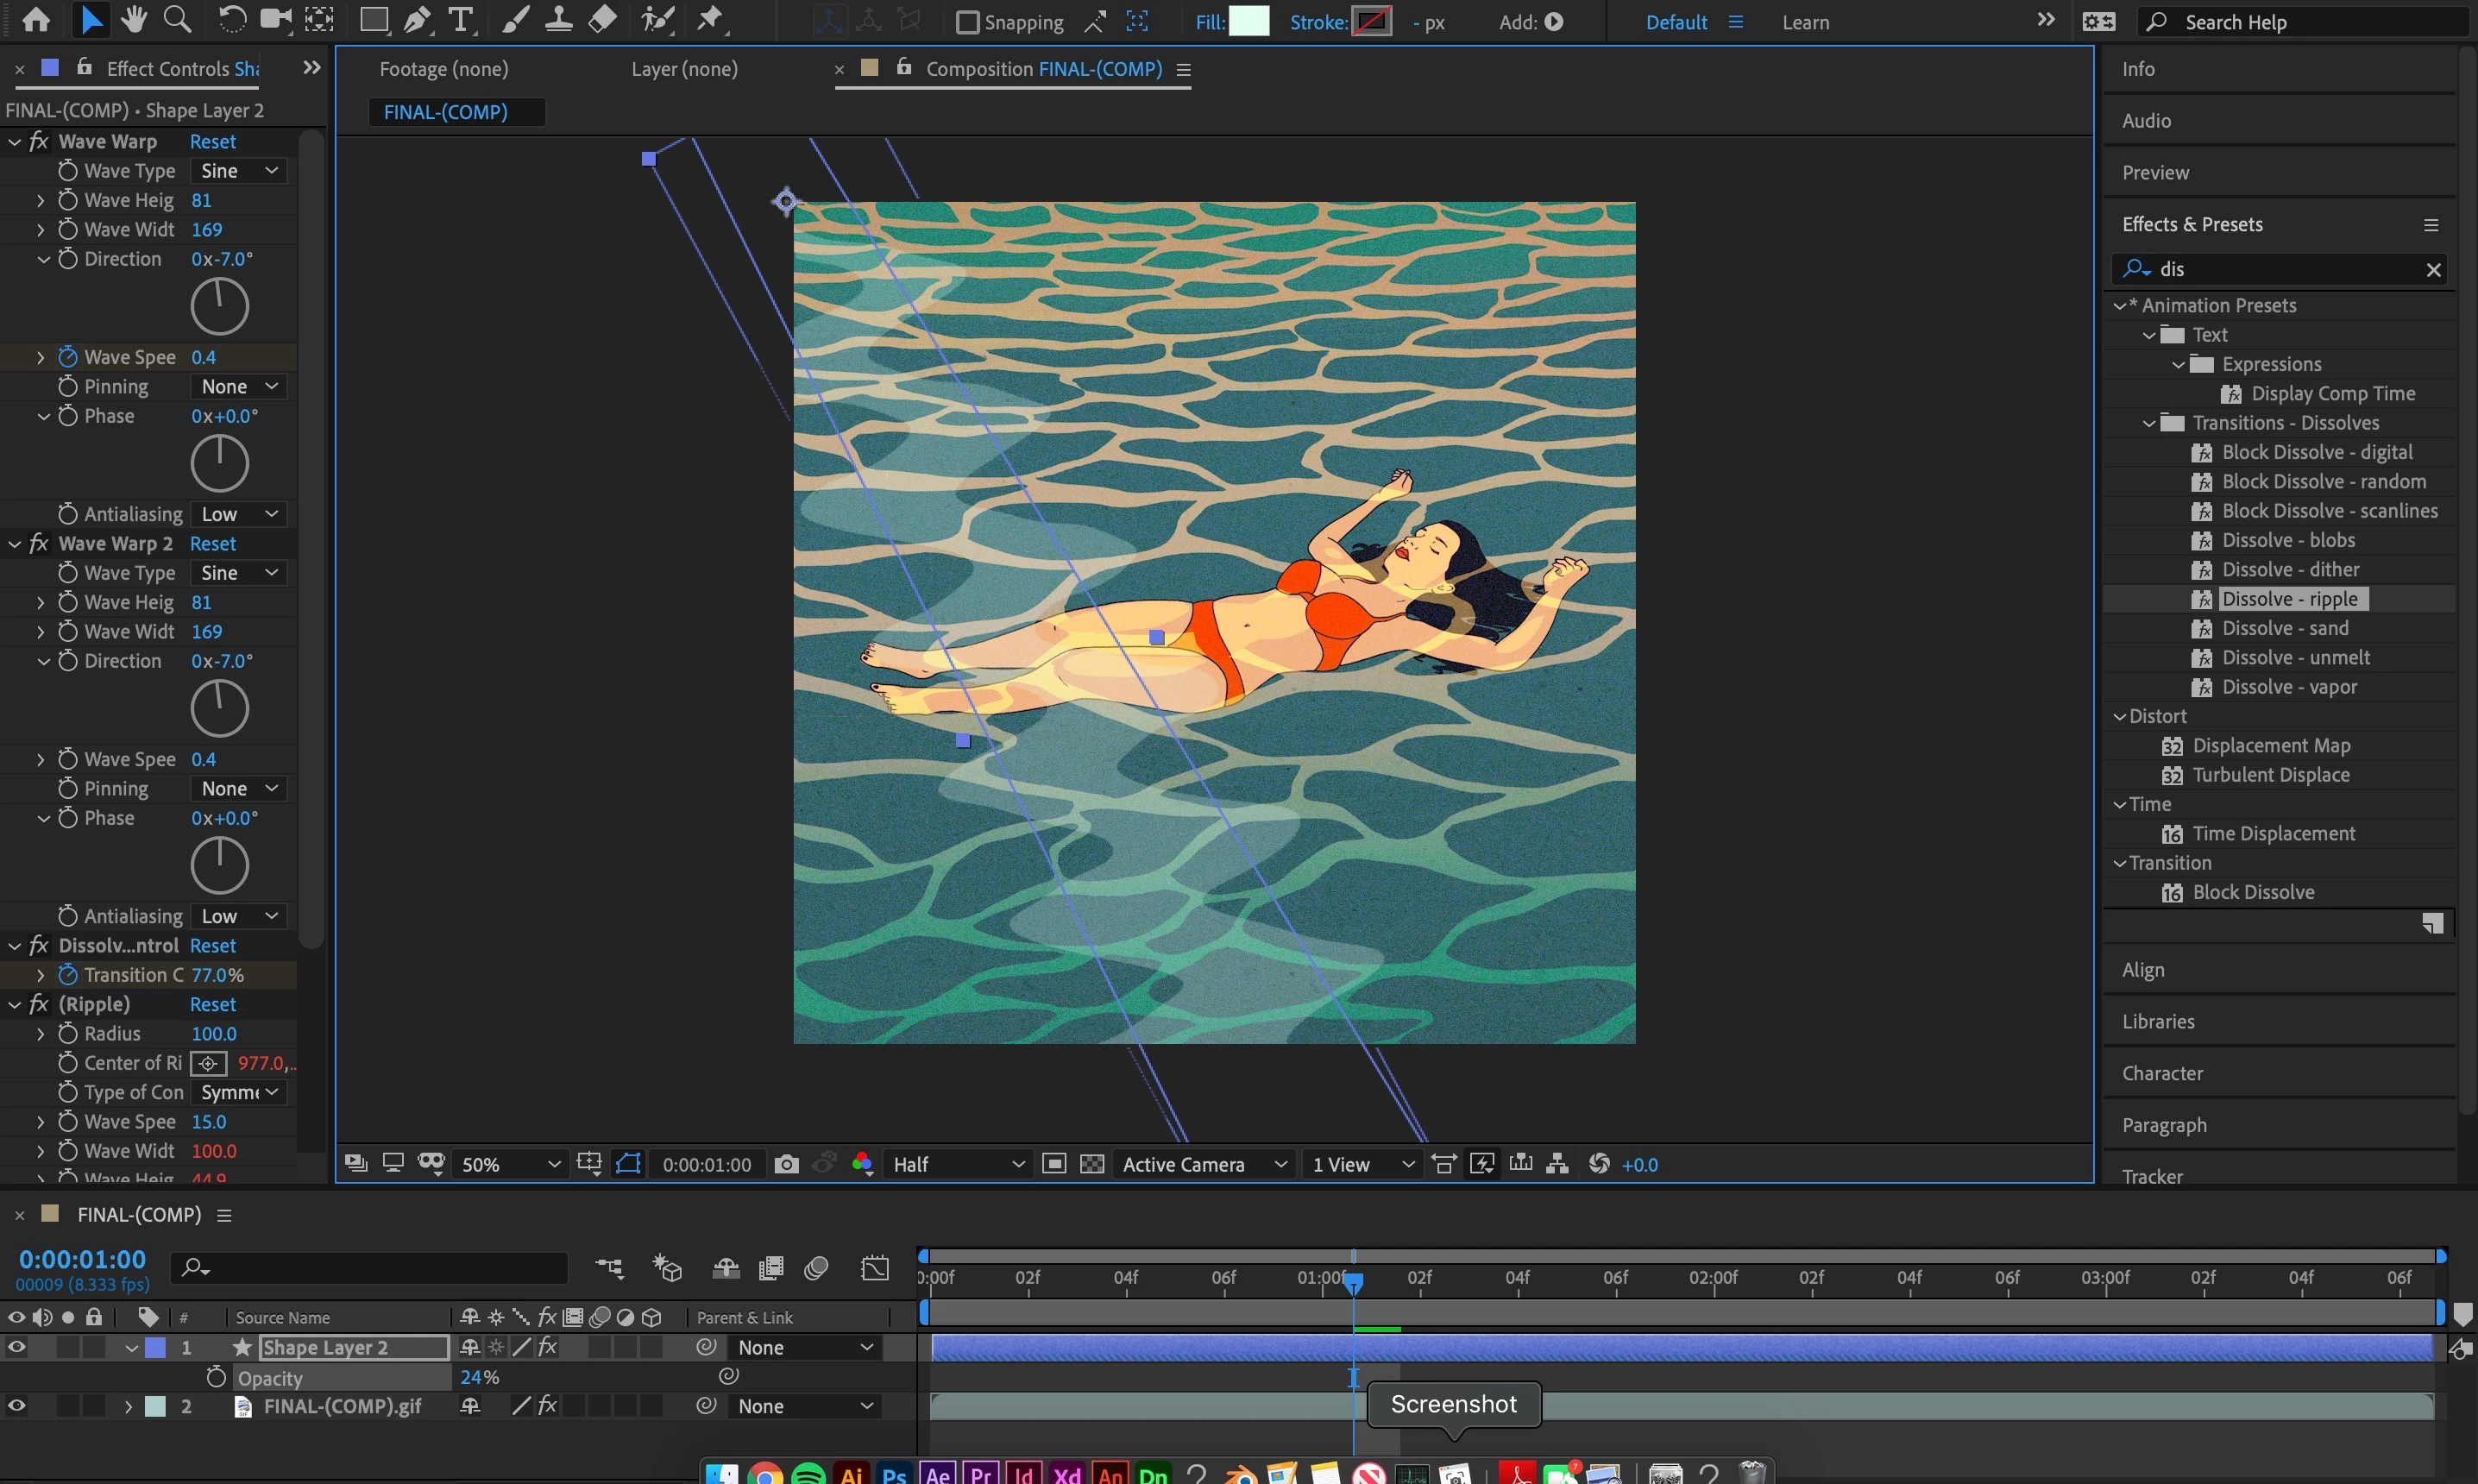Reset the Wave Warp 2 effect
2478x1484 pixels.
[x=212, y=544]
